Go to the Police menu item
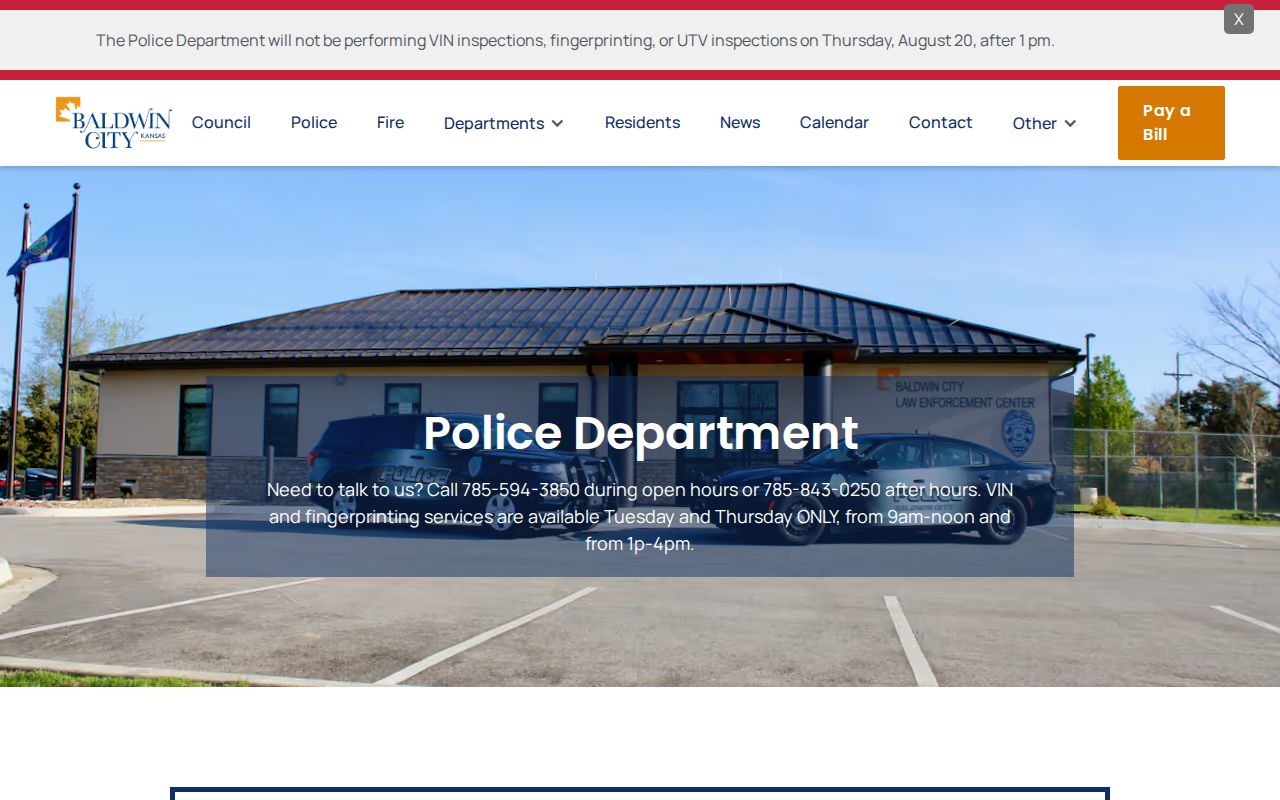Screen dimensions: 1280x800 [x=314, y=122]
